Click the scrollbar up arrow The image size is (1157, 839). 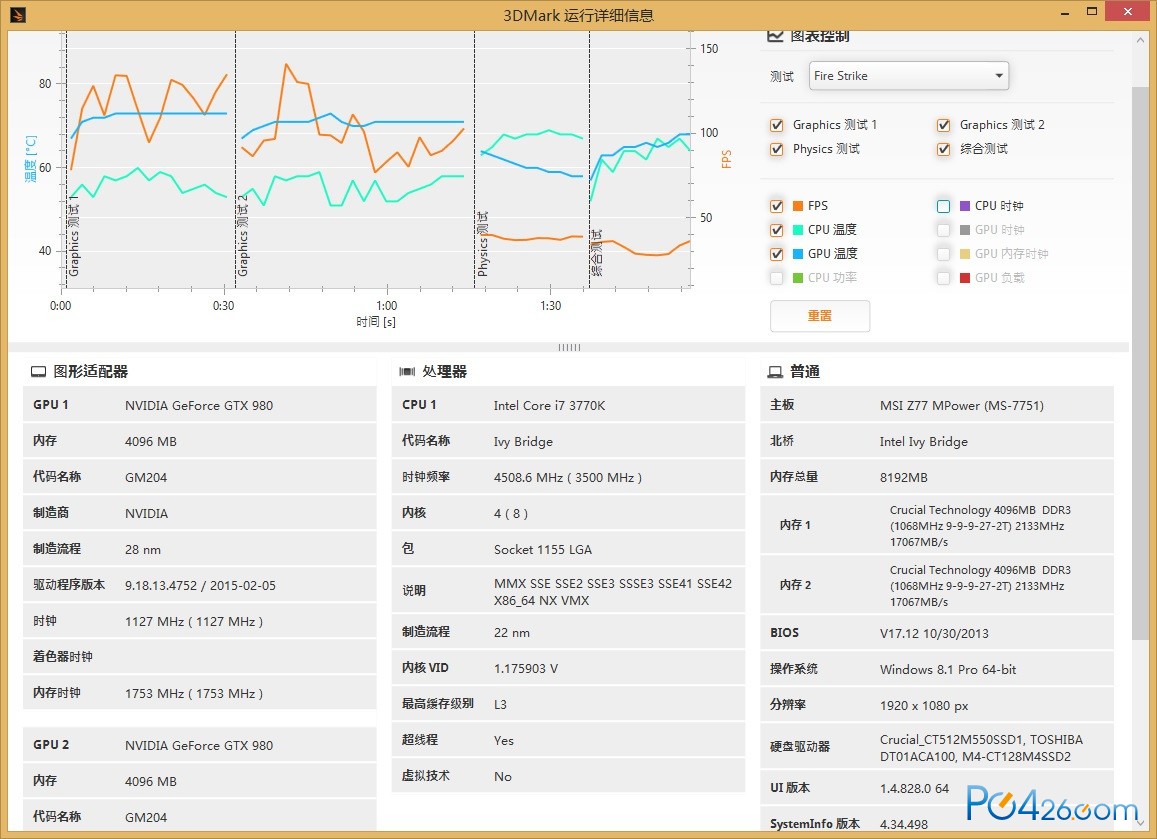(1141, 40)
